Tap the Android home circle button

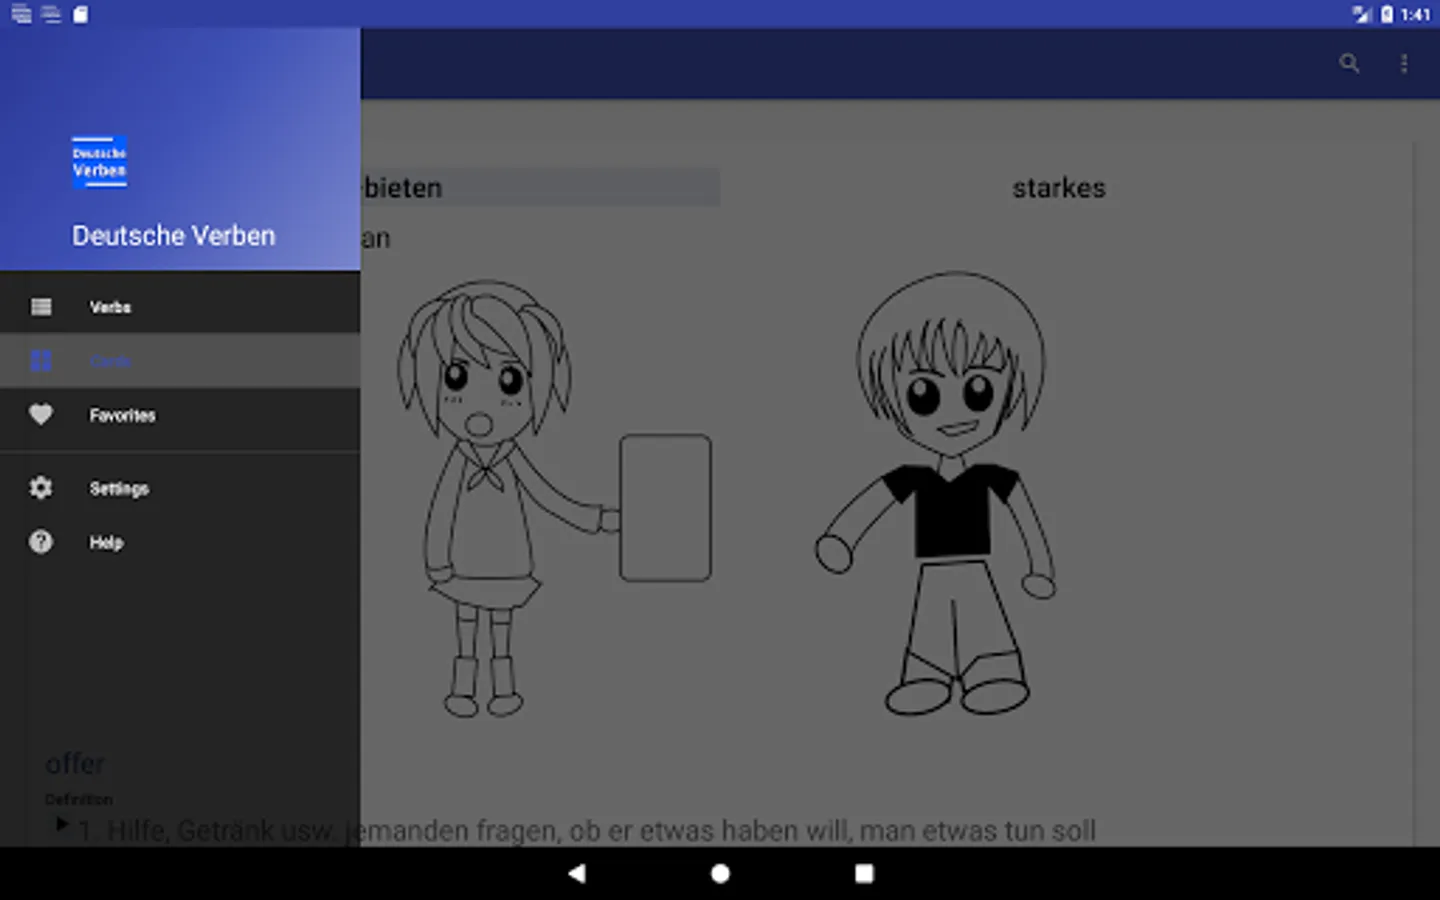pyautogui.click(x=720, y=873)
